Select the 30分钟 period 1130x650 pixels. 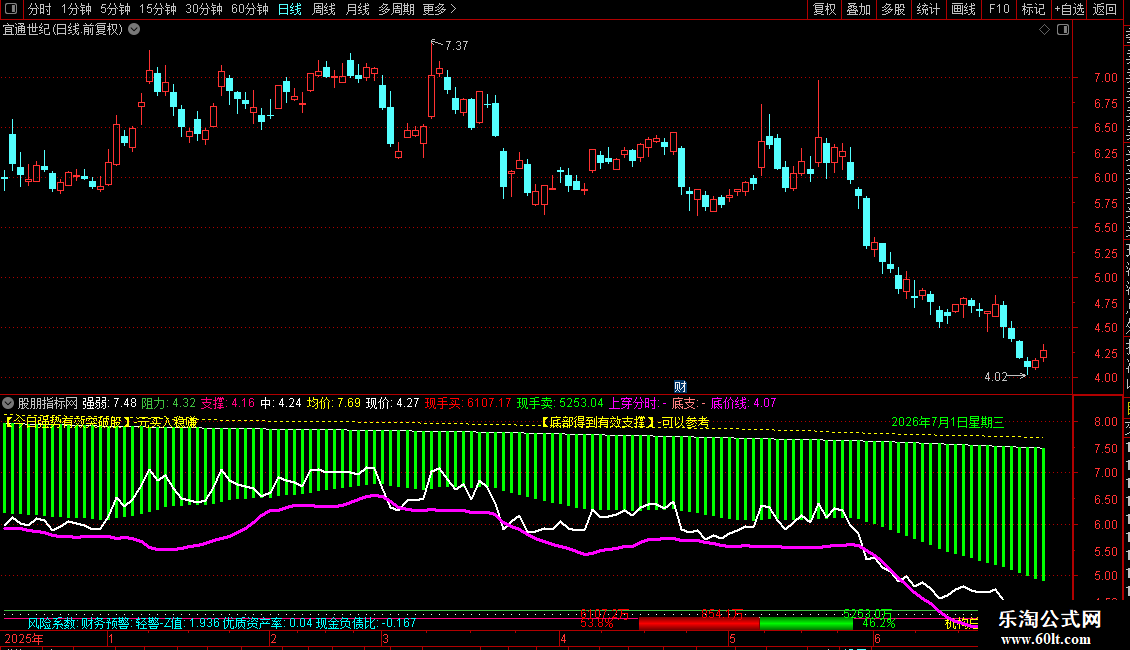[x=204, y=9]
